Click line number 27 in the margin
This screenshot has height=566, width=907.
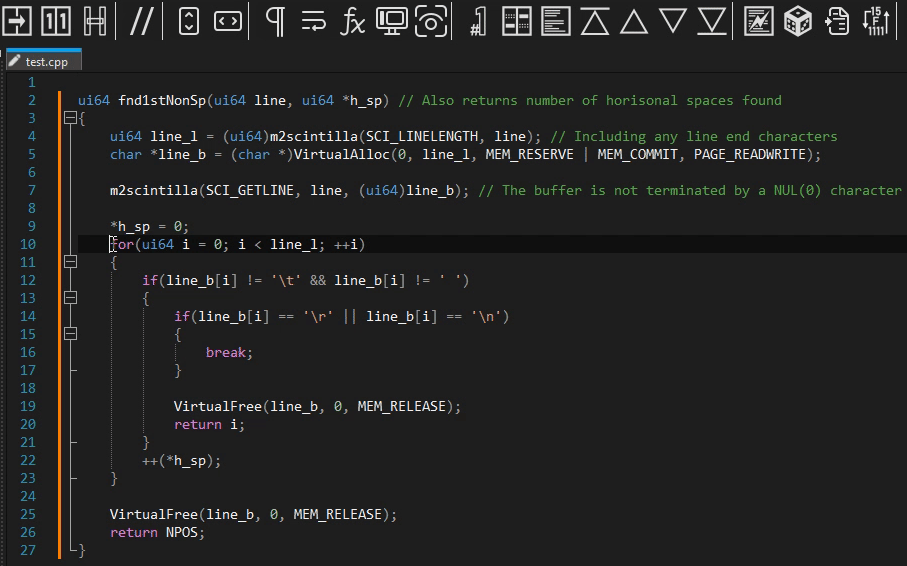click(x=28, y=550)
